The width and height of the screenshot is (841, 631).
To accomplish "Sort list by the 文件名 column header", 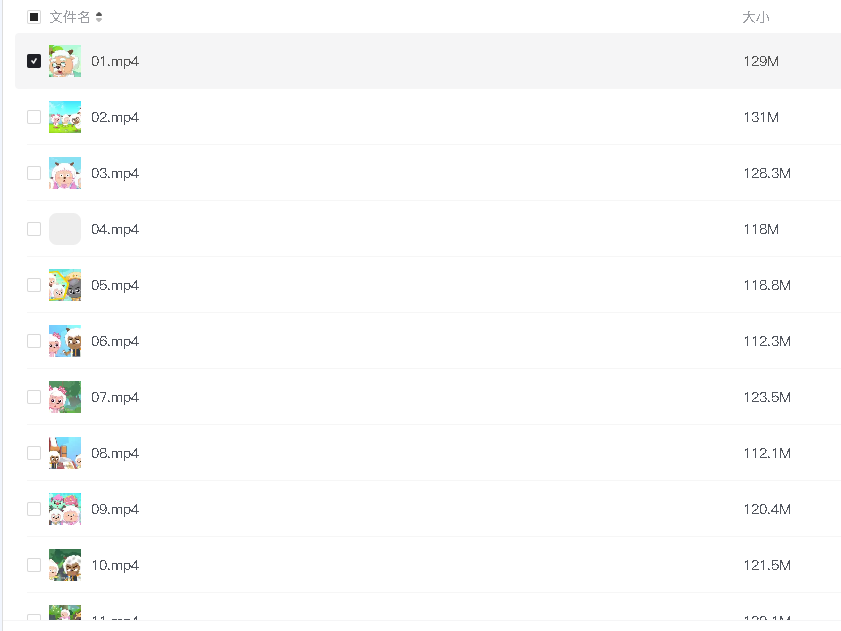I will tap(70, 17).
